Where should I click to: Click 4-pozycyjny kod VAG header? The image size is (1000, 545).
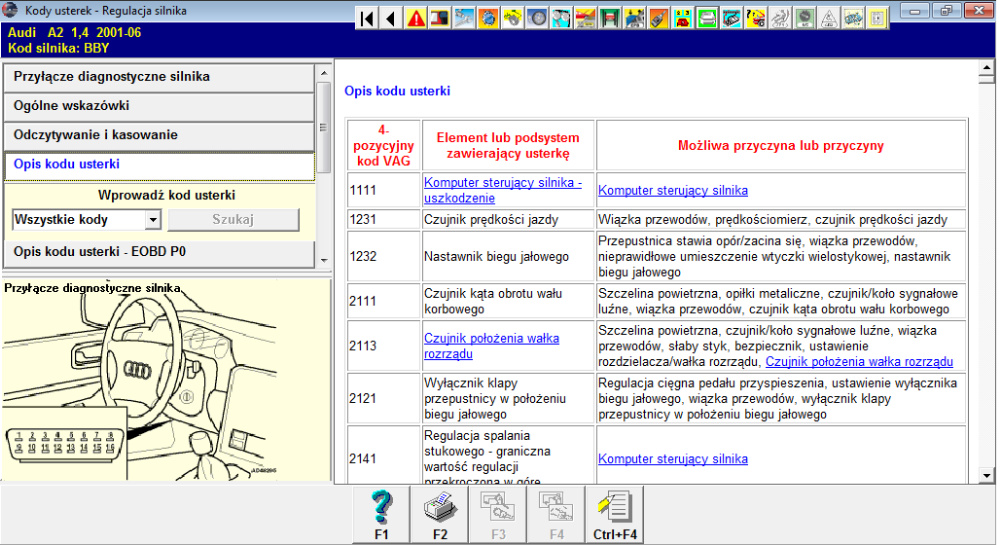point(383,145)
